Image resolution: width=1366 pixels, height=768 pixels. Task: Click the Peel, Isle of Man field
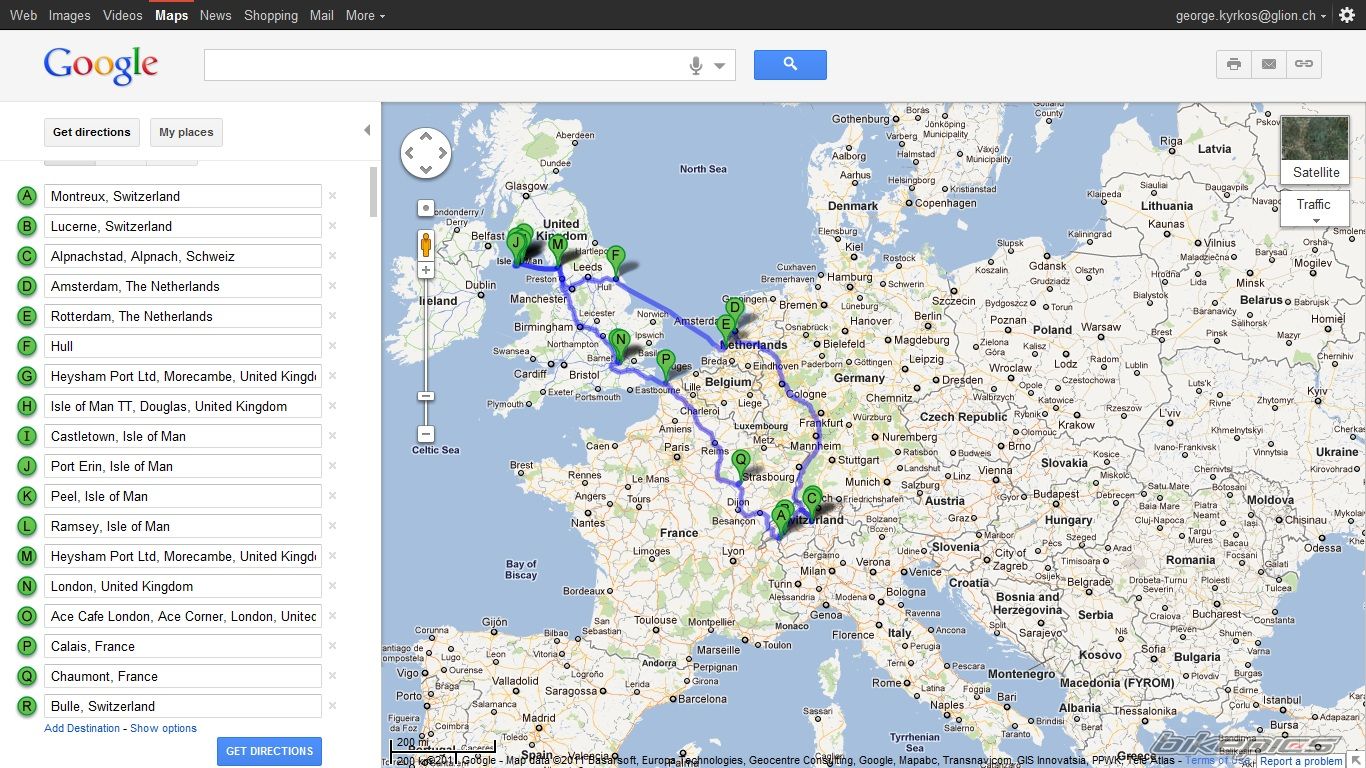pyautogui.click(x=182, y=496)
